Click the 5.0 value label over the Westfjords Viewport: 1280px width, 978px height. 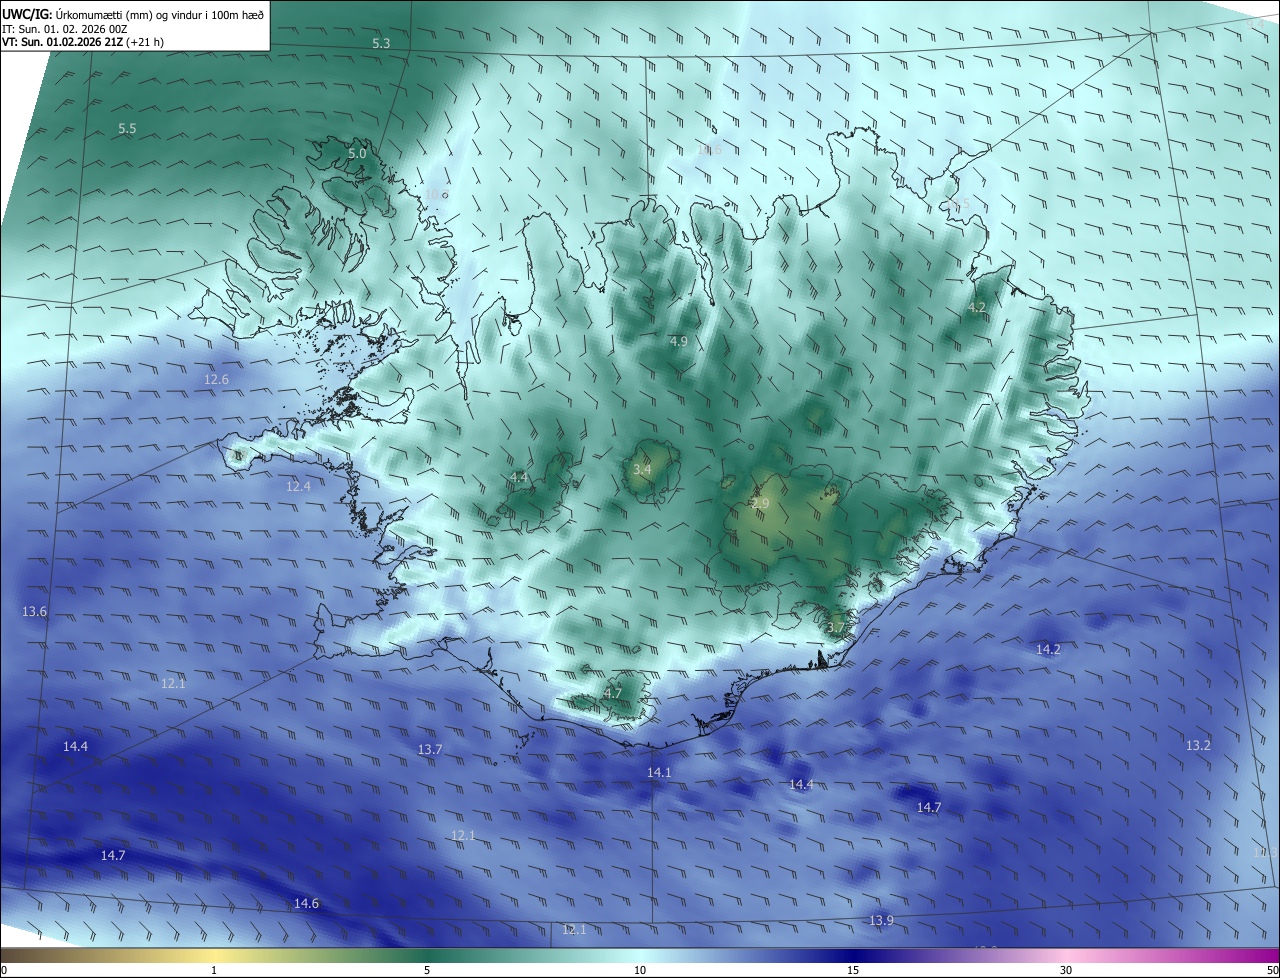pos(357,154)
